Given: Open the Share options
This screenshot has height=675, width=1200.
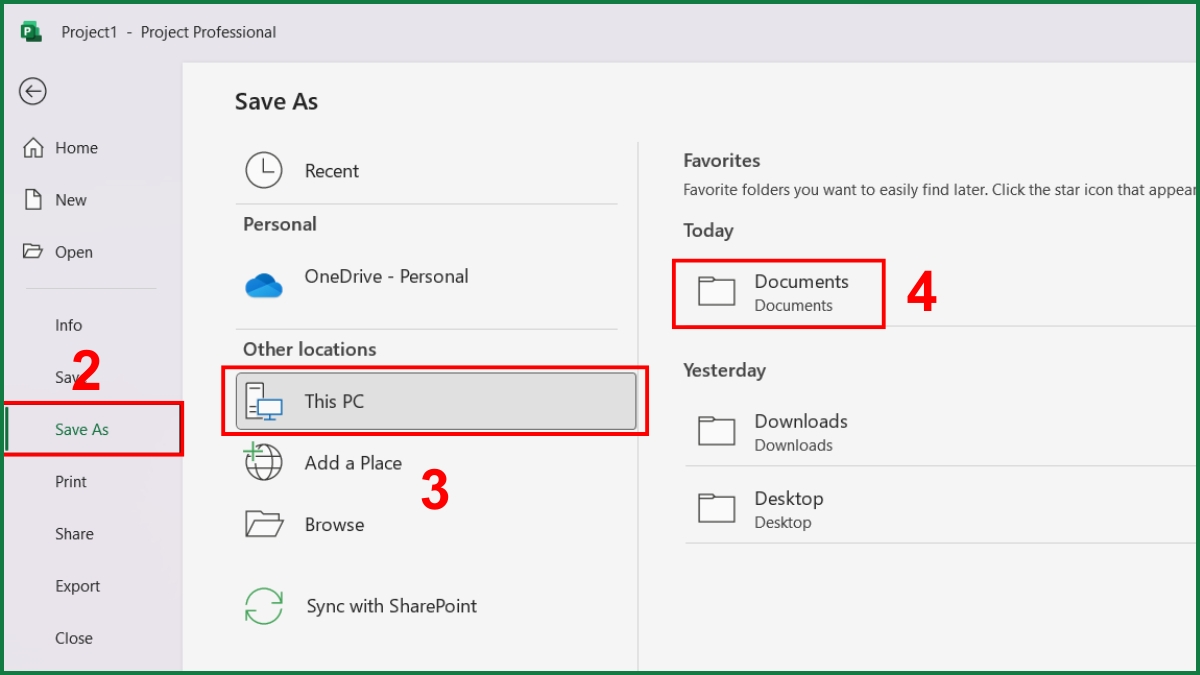Looking at the screenshot, I should [x=74, y=533].
